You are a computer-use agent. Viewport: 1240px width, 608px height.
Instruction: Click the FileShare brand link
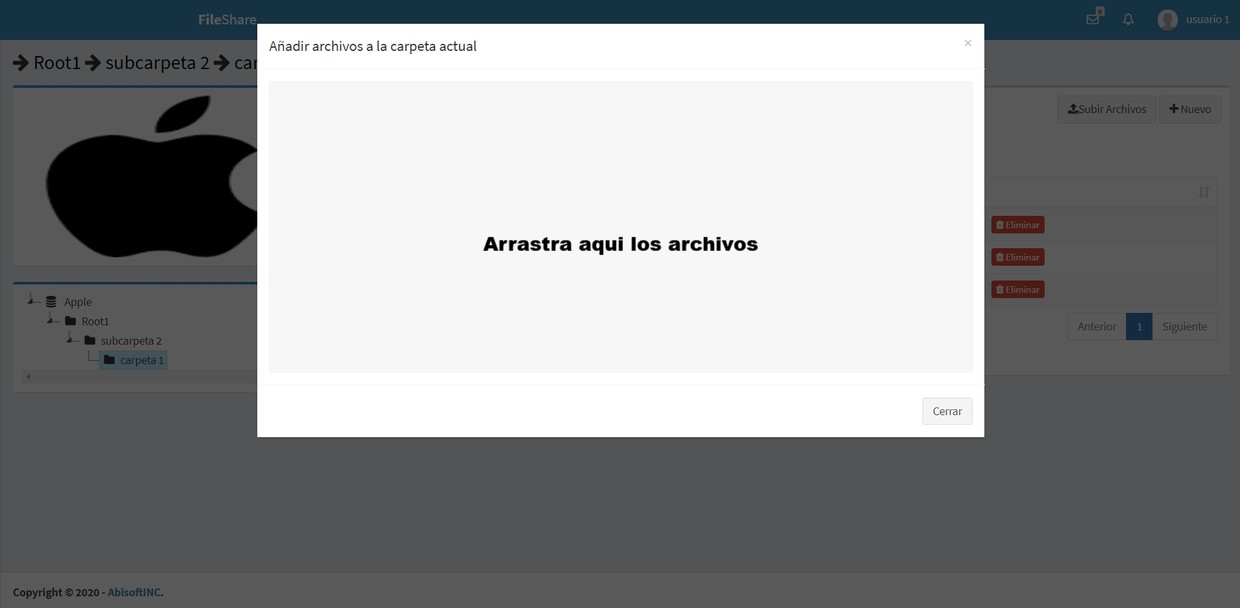click(x=227, y=19)
